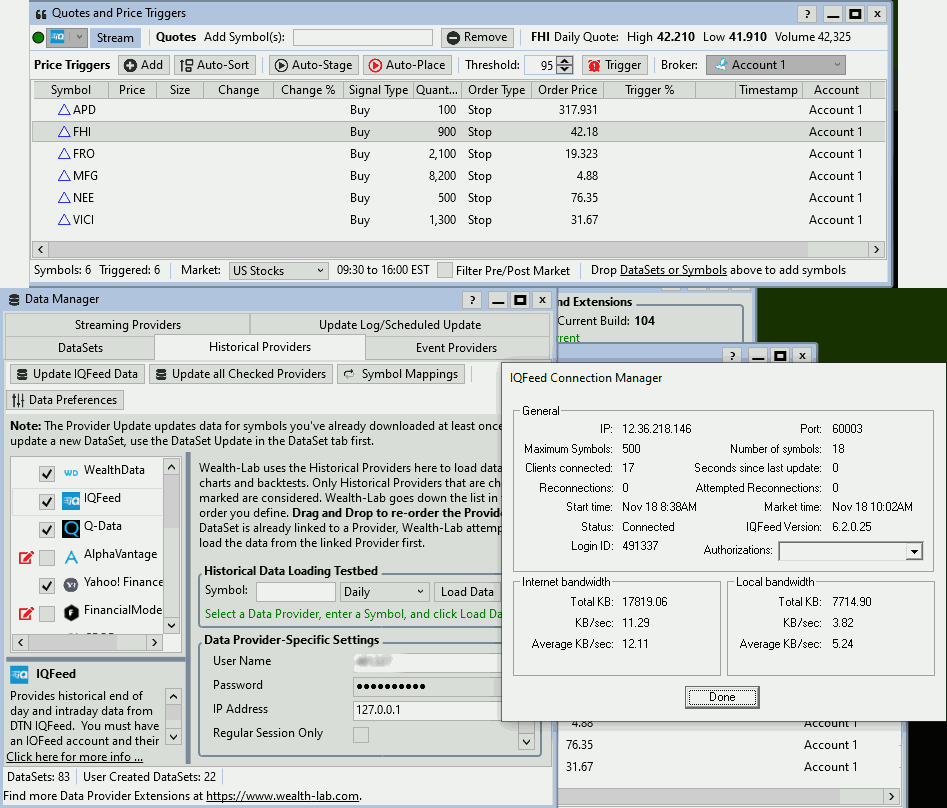The image size is (947, 808).
Task: Uncheck the WealthData provider checkbox
Action: [x=46, y=473]
